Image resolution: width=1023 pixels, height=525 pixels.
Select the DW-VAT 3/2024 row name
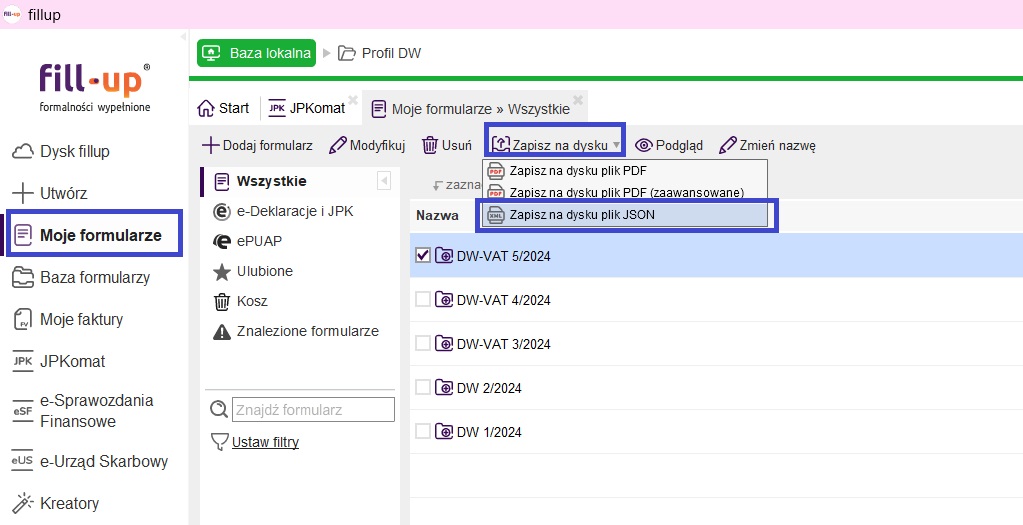point(504,344)
